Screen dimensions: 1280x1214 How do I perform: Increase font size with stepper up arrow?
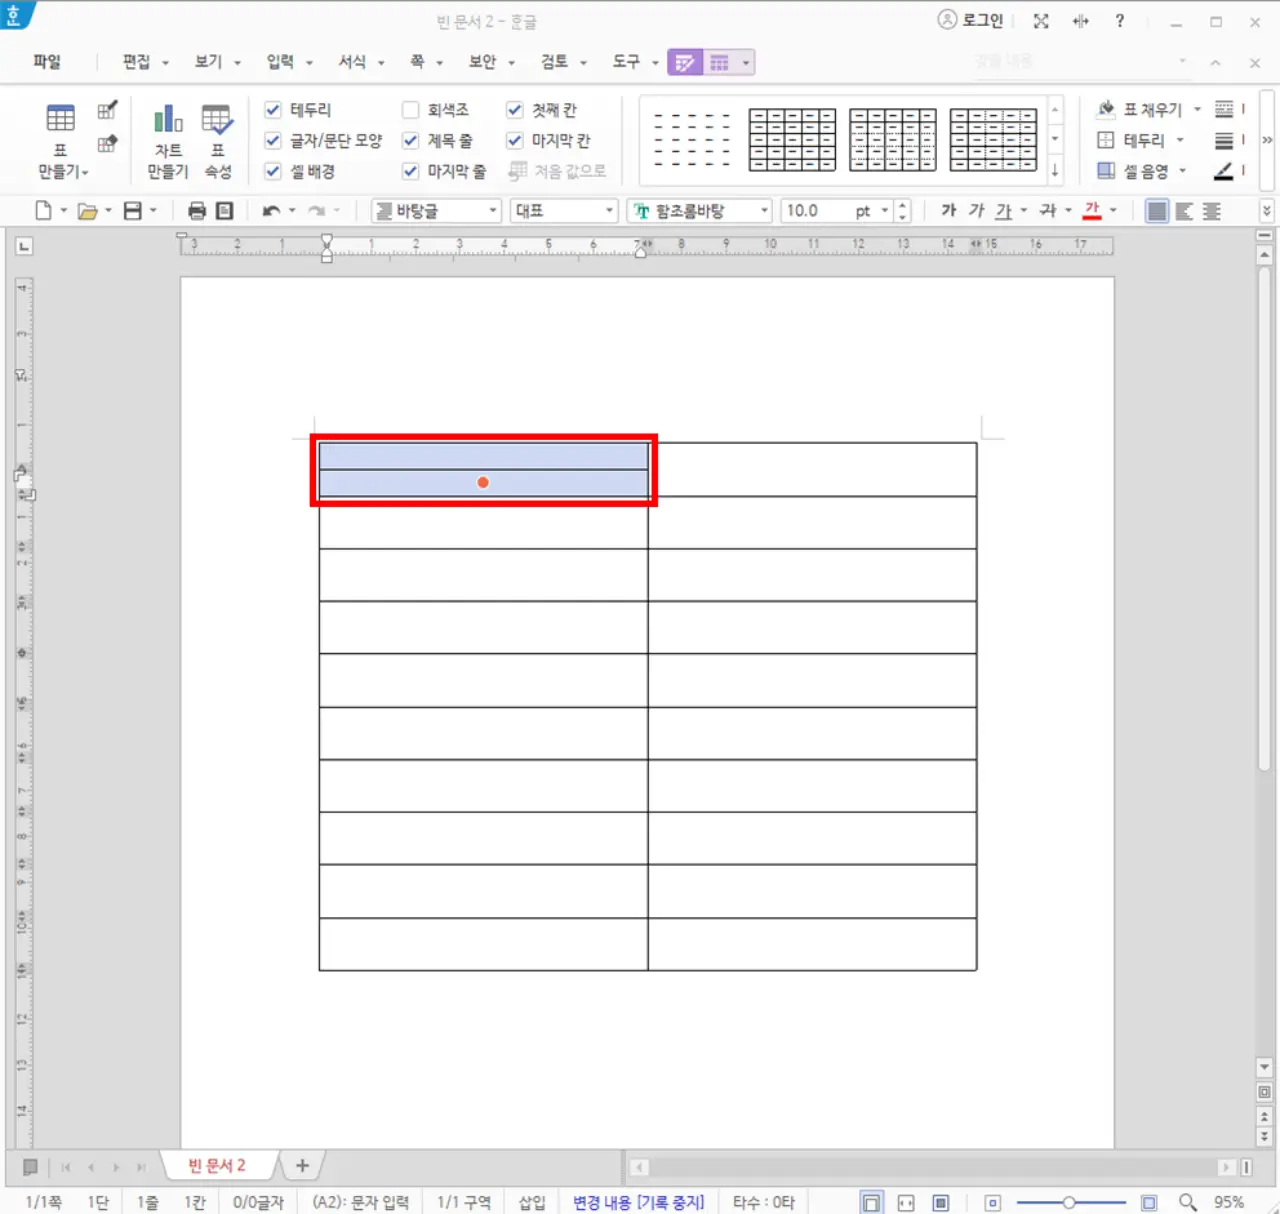pyautogui.click(x=902, y=206)
